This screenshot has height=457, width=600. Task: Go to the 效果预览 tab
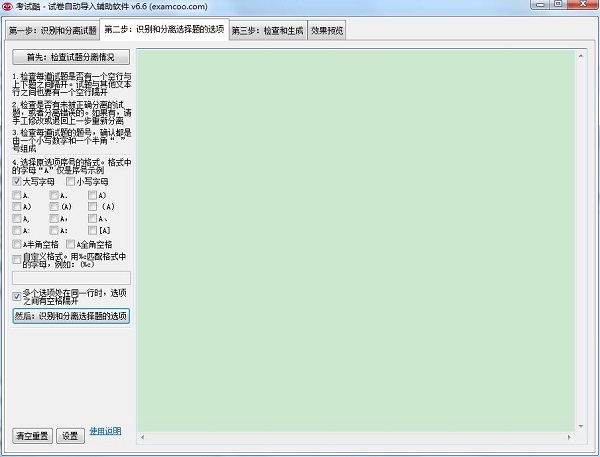pyautogui.click(x=326, y=31)
